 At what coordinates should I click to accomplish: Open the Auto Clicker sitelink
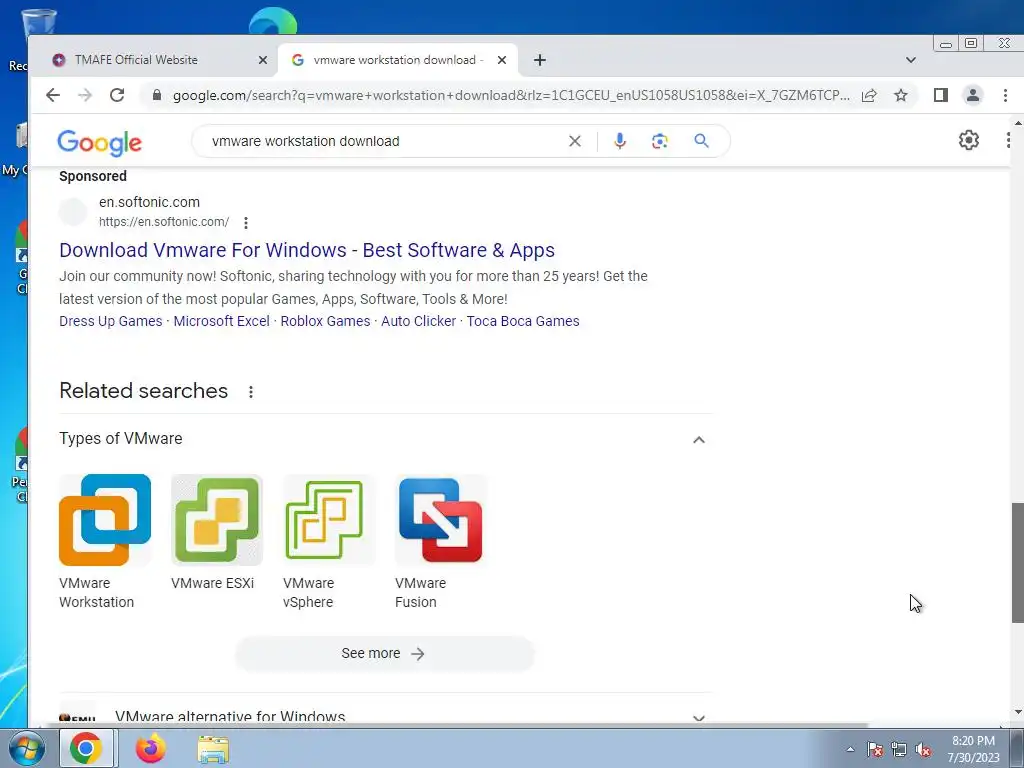[419, 321]
